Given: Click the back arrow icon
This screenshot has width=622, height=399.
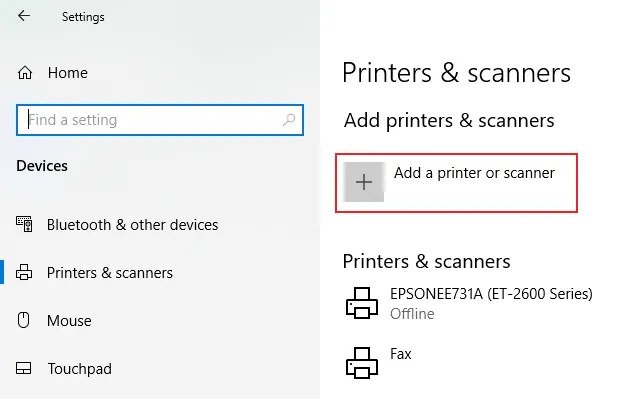Looking at the screenshot, I should 24,16.
